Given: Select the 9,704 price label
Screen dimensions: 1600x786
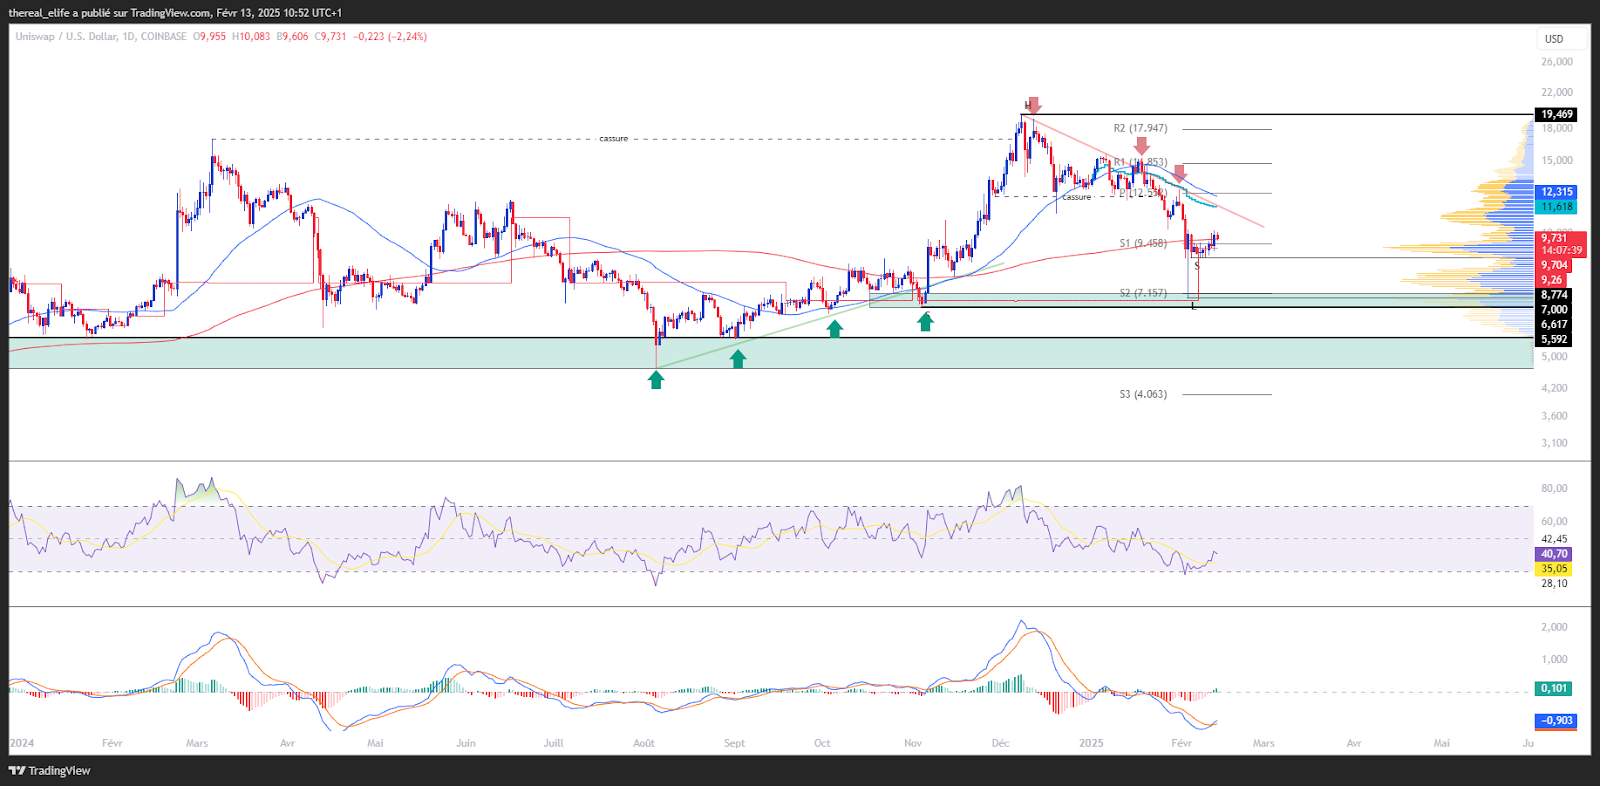Looking at the screenshot, I should click(1554, 266).
